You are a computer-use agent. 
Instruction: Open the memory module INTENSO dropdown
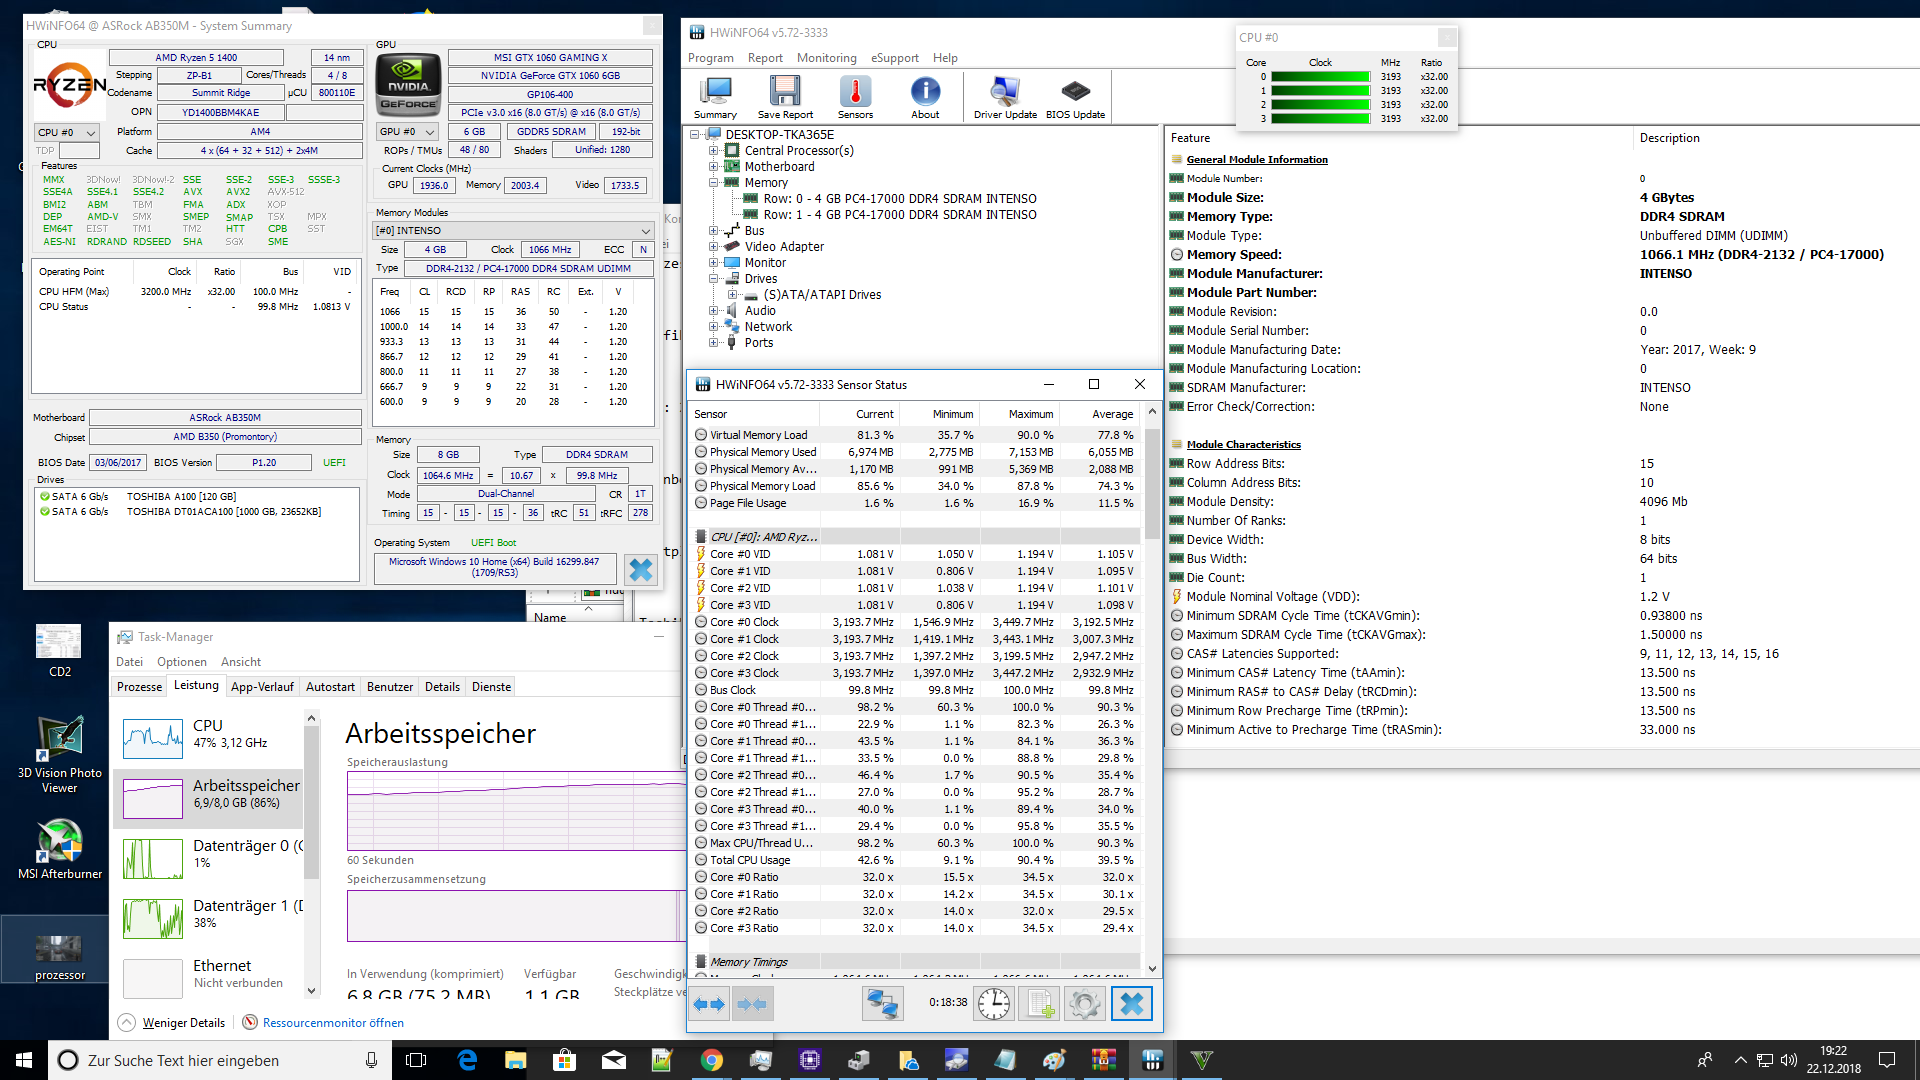pyautogui.click(x=513, y=231)
